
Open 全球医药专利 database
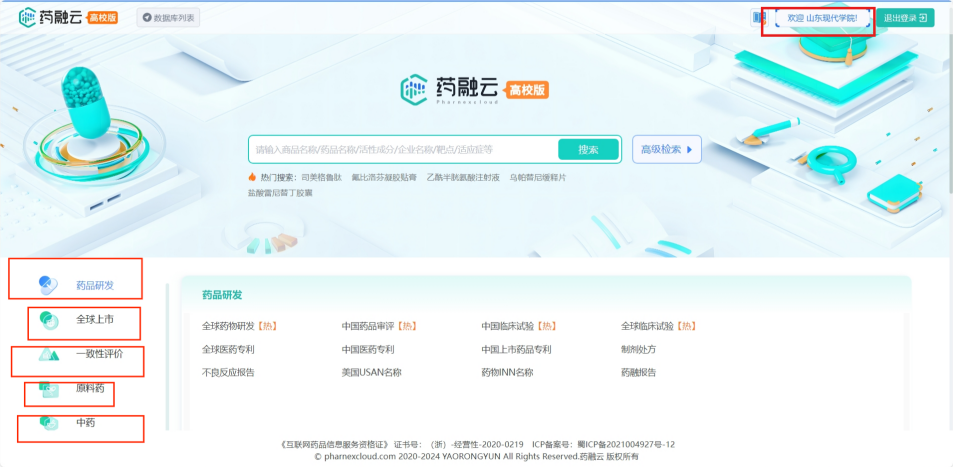[228, 350]
